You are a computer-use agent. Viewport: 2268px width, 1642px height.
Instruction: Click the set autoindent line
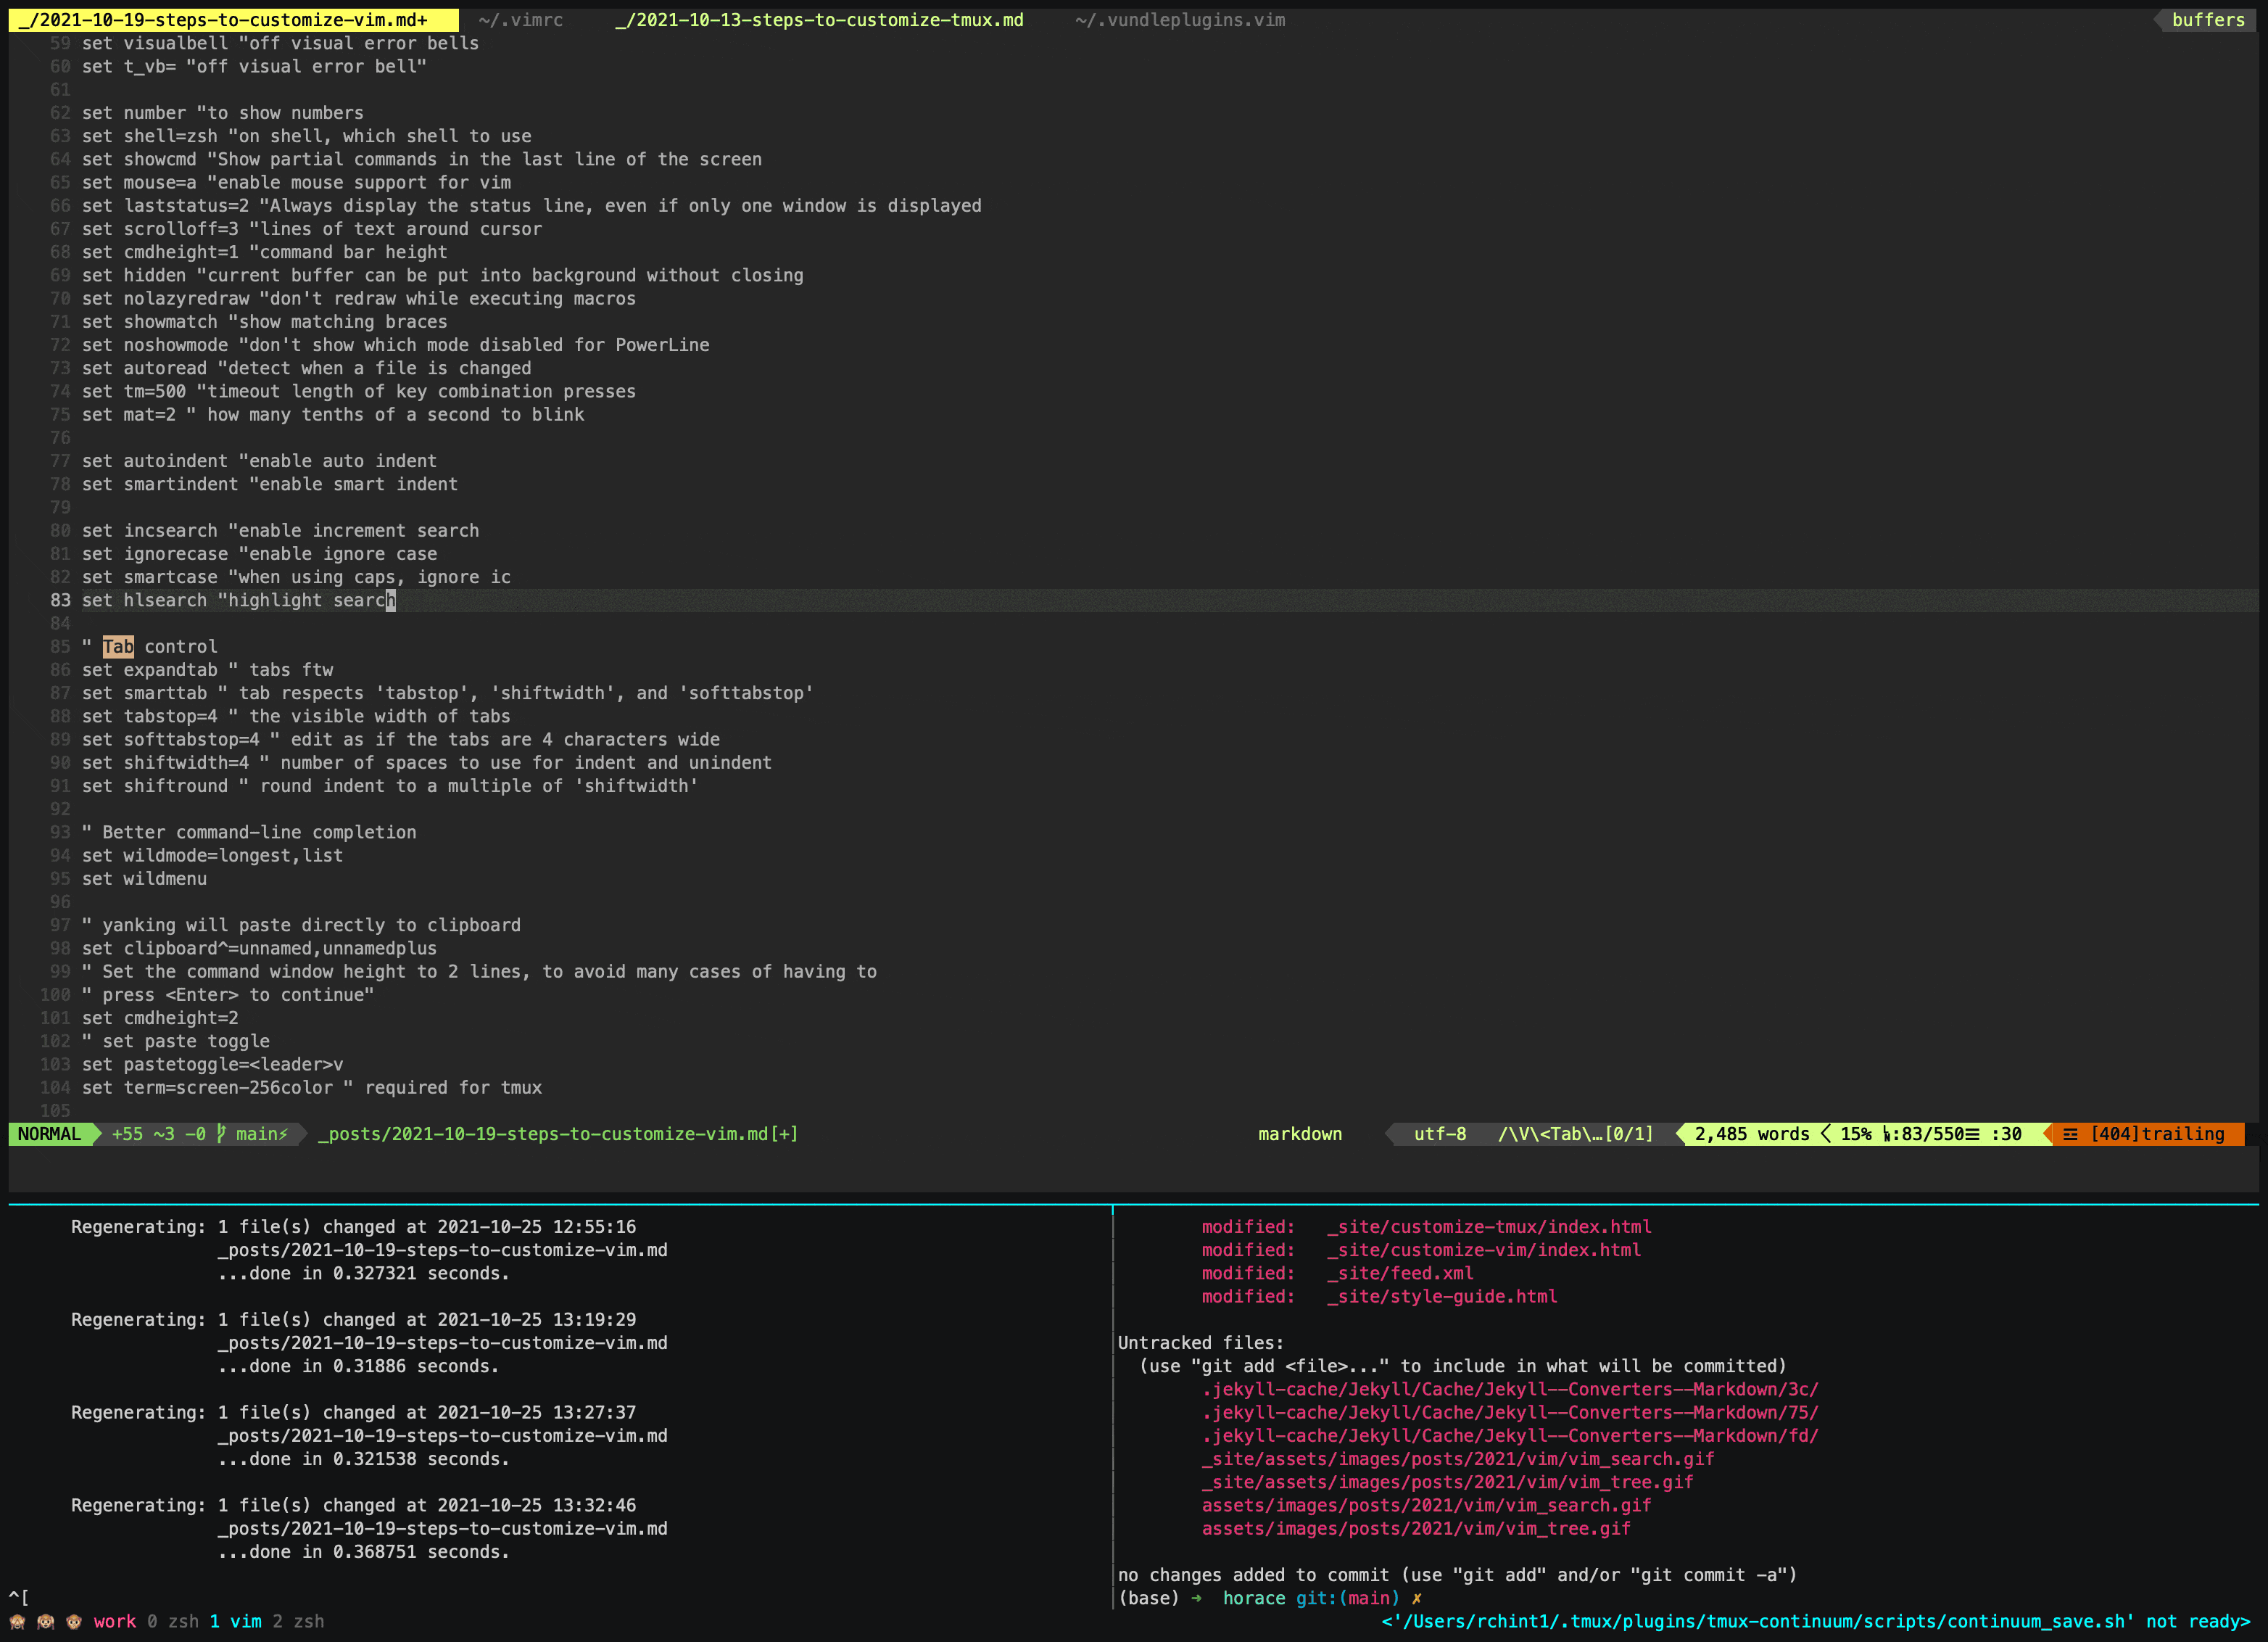pyautogui.click(x=260, y=461)
